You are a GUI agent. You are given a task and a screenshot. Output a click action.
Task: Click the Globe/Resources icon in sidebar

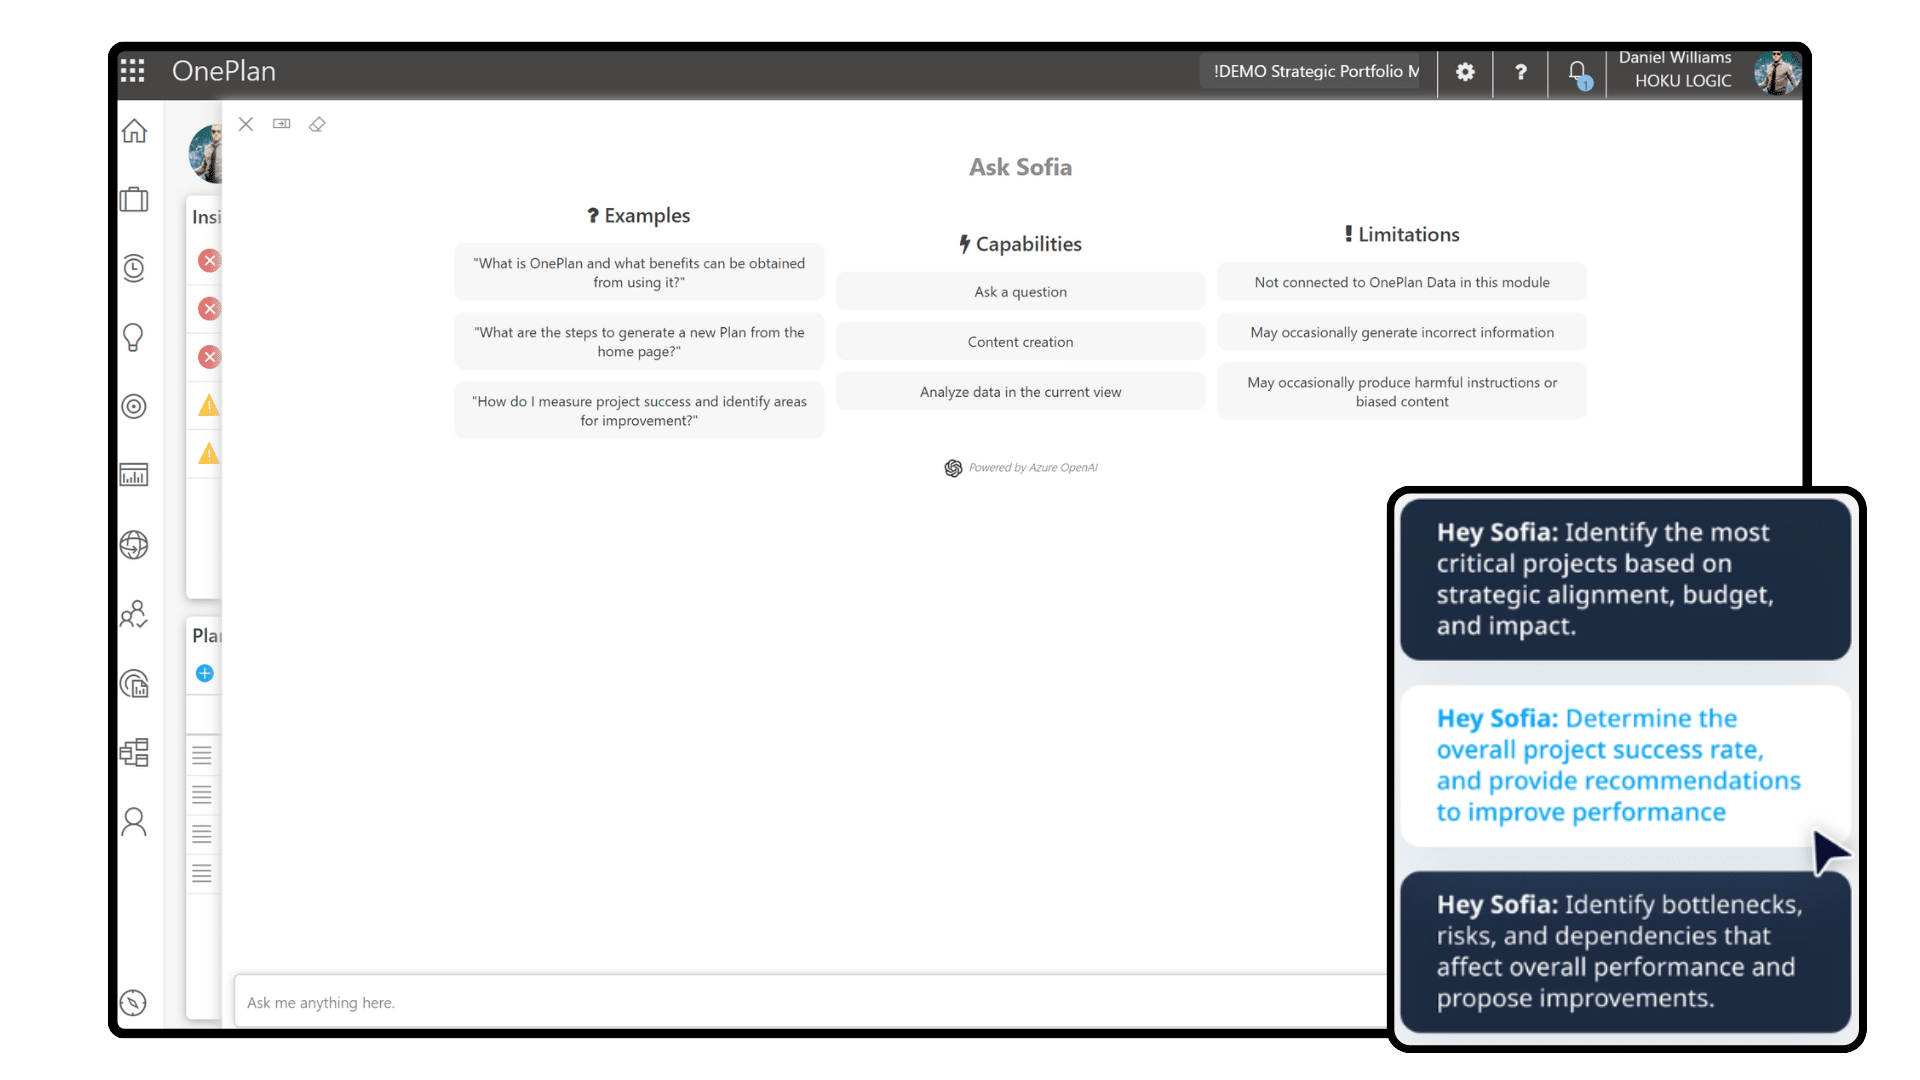(x=135, y=543)
